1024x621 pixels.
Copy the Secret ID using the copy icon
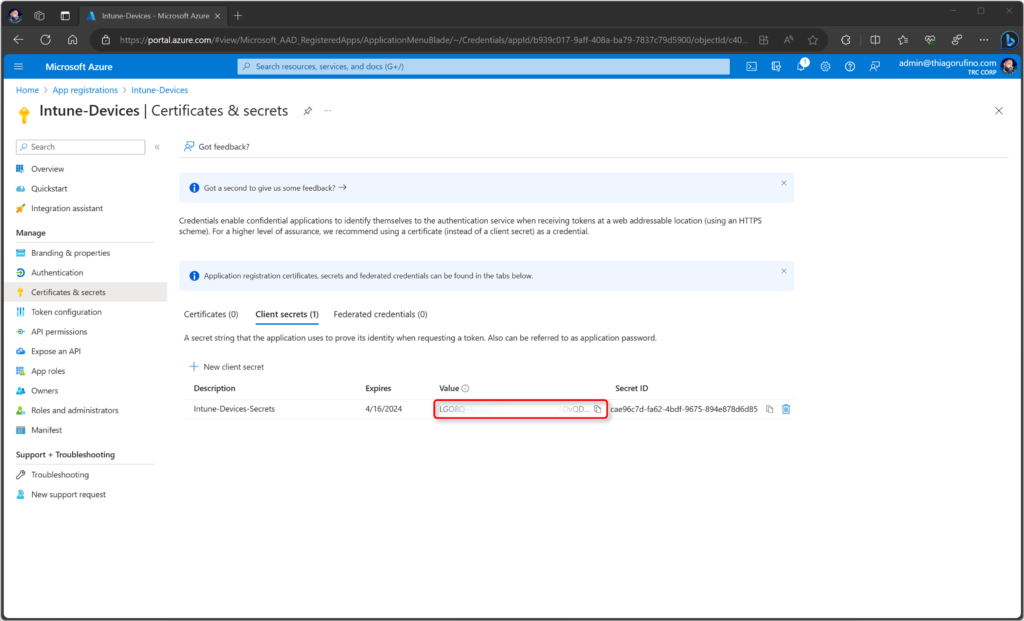770,409
